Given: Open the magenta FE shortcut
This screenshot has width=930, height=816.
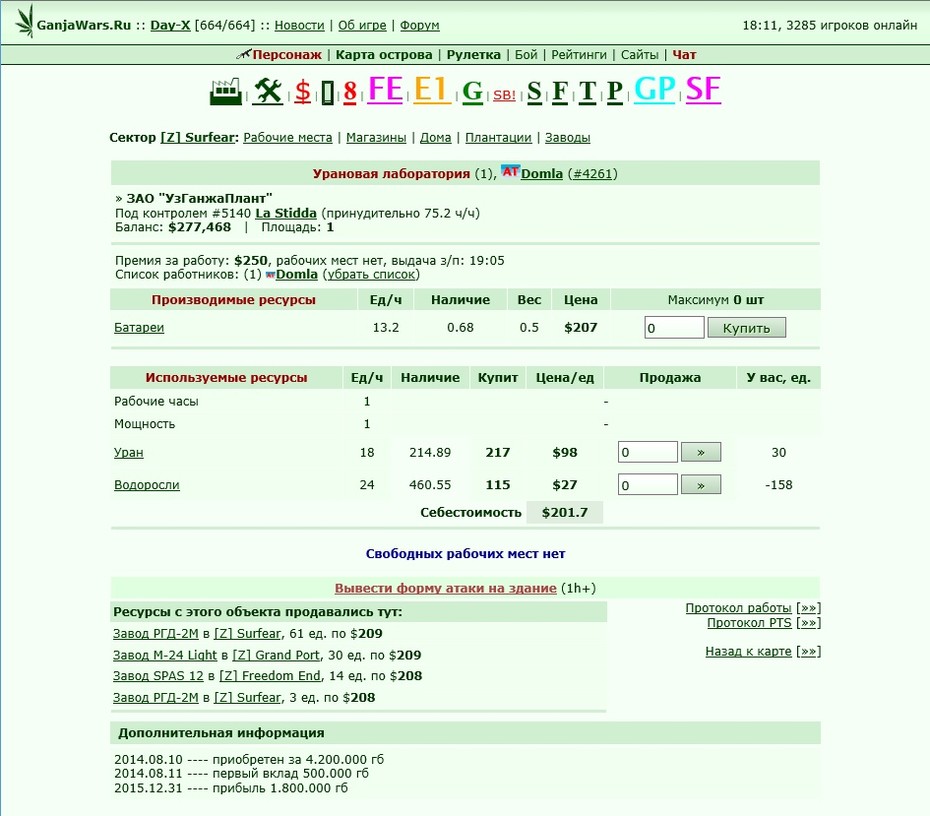Looking at the screenshot, I should click(385, 90).
